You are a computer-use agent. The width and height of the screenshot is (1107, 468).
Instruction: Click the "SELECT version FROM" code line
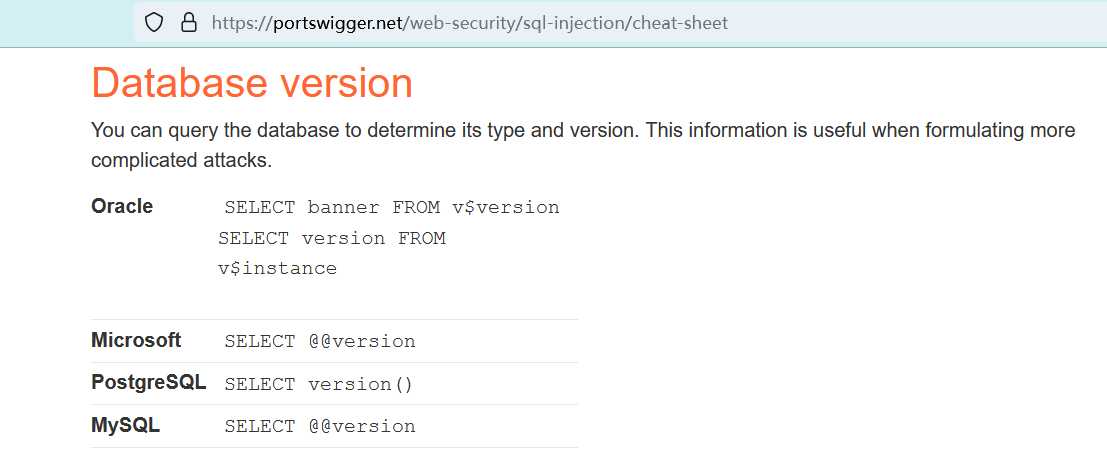332,238
